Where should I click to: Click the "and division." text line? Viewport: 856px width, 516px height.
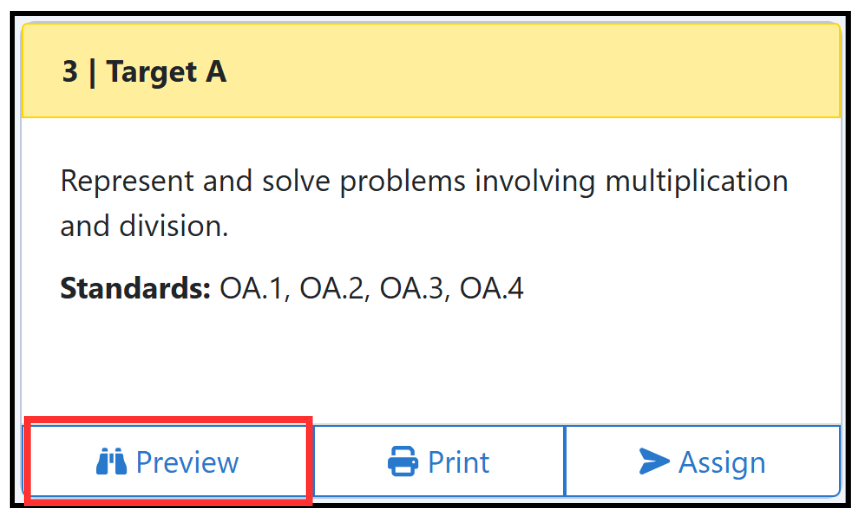point(144,226)
